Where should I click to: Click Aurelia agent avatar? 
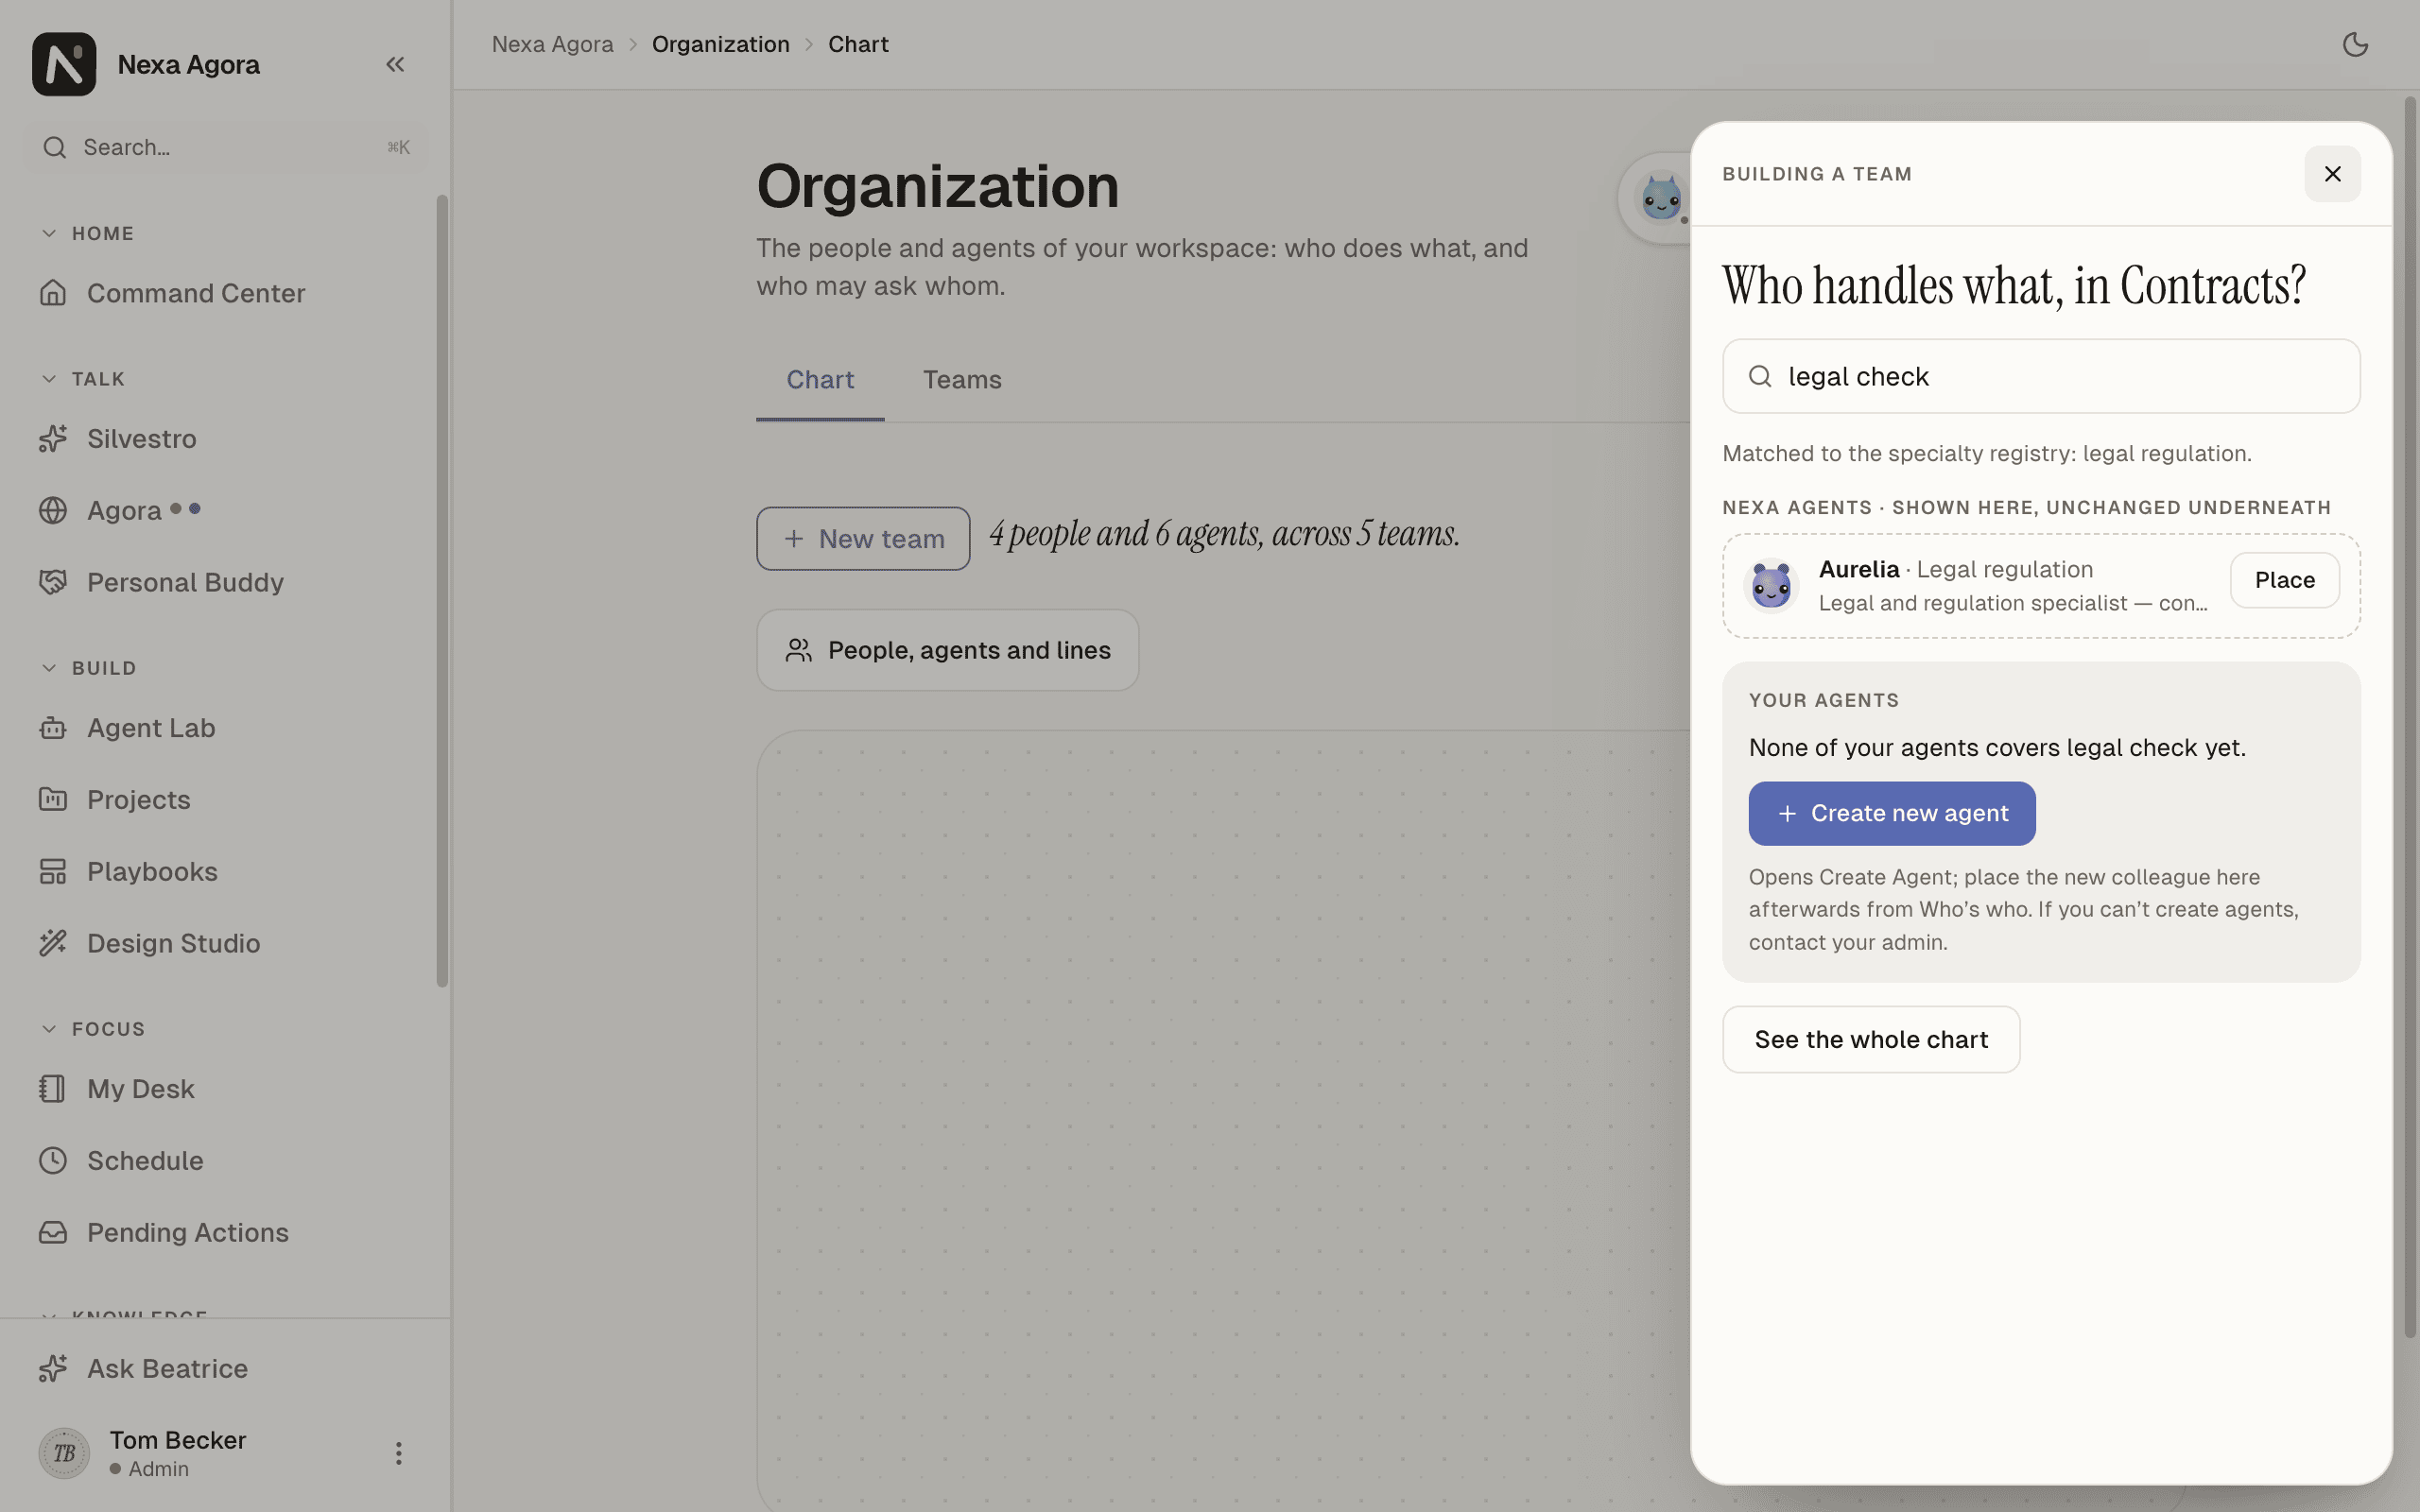[1771, 585]
